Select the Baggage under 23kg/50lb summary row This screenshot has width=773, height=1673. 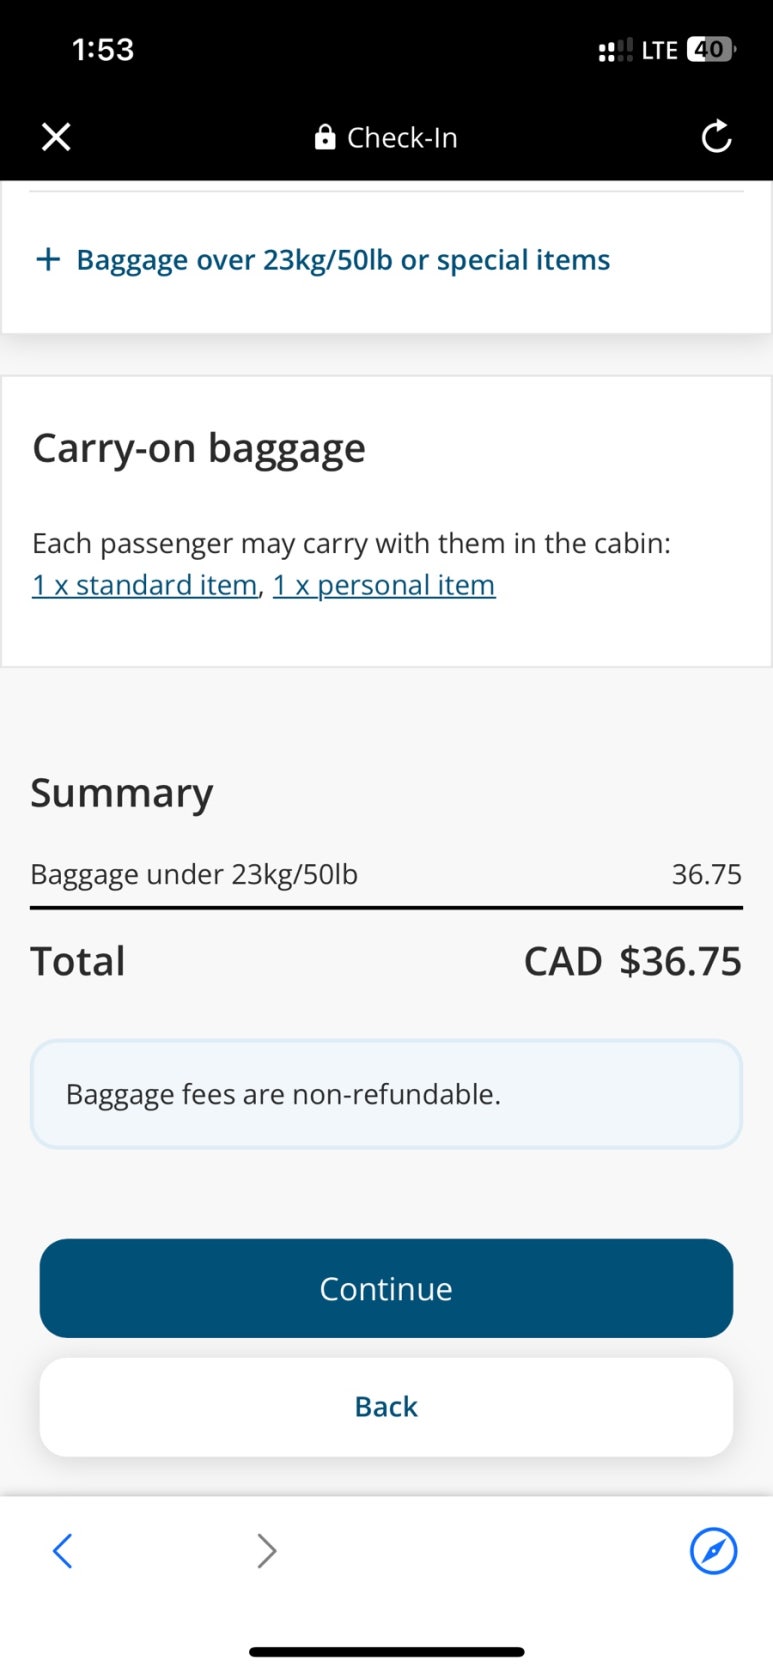pos(386,875)
